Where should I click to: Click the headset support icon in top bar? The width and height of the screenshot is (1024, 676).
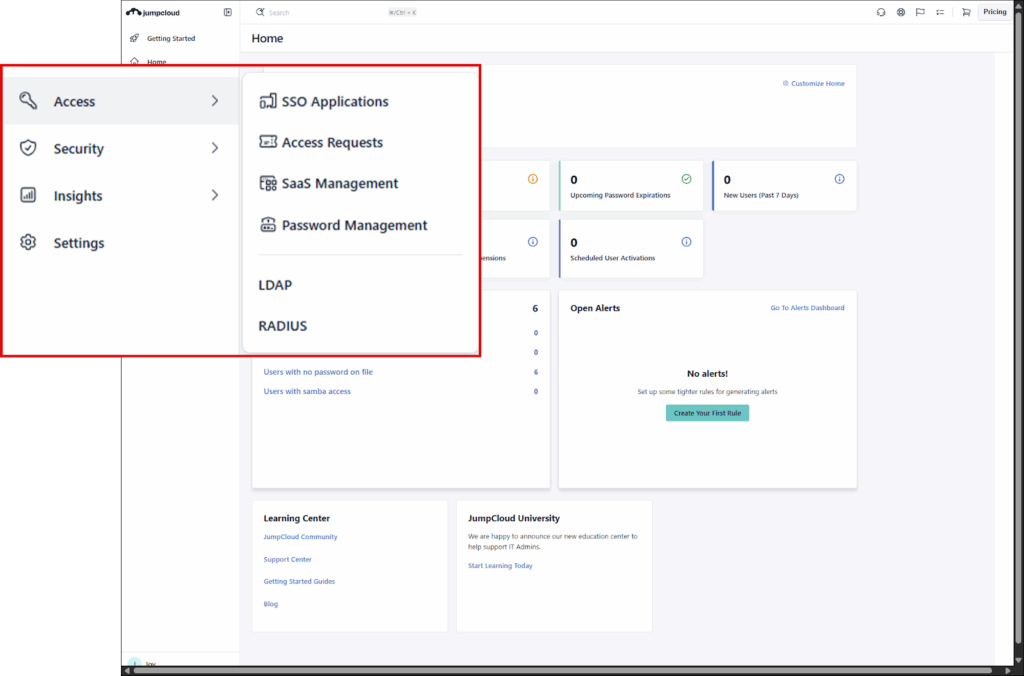click(881, 12)
